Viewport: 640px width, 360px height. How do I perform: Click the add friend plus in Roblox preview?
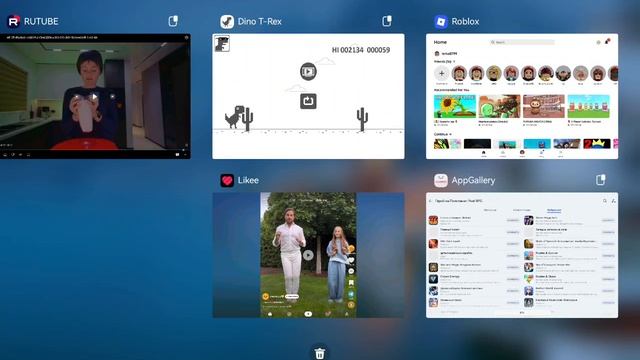(x=441, y=73)
